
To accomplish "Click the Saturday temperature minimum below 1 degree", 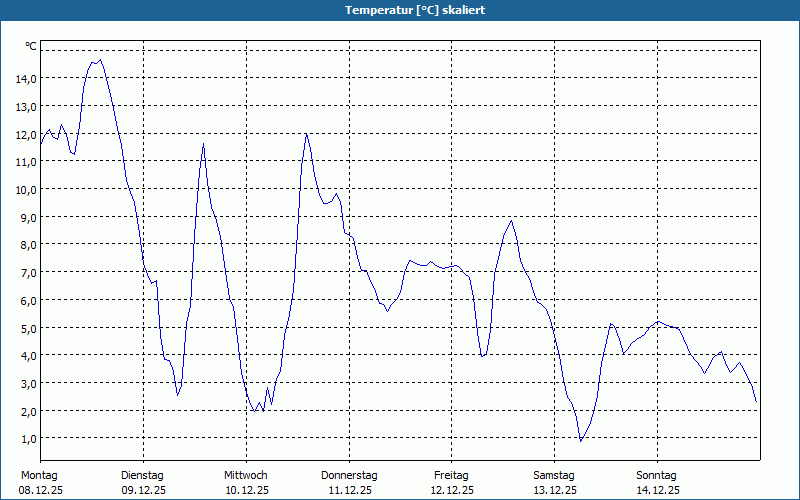I will pos(581,441).
